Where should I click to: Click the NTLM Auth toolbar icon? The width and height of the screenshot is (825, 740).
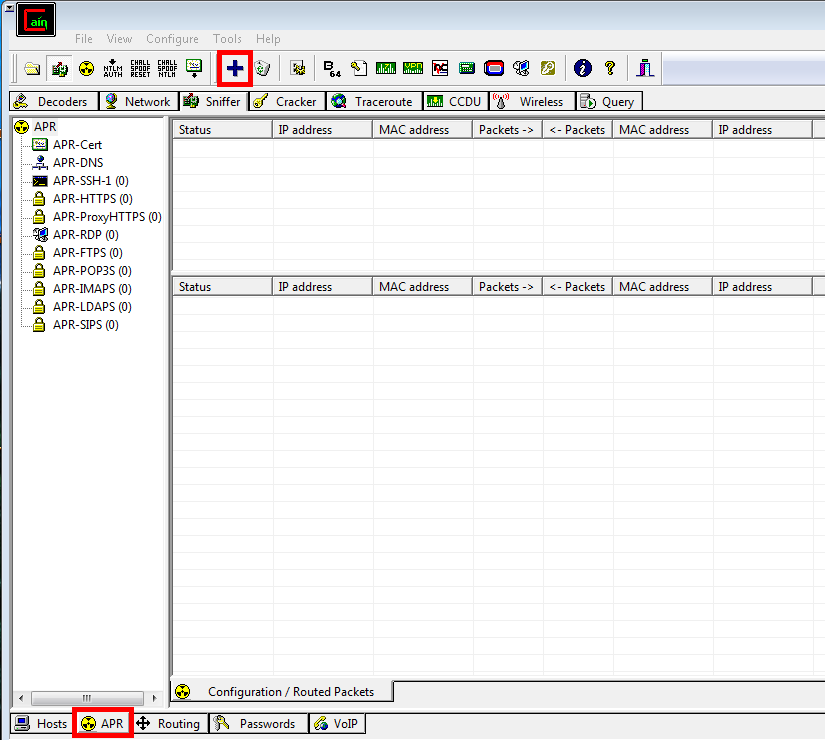pyautogui.click(x=113, y=68)
